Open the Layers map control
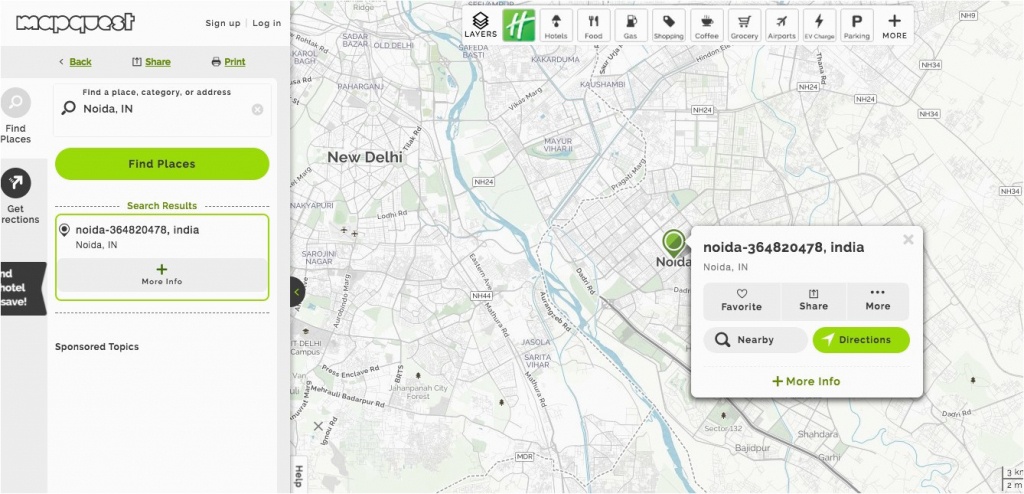1024x494 pixels. point(480,24)
